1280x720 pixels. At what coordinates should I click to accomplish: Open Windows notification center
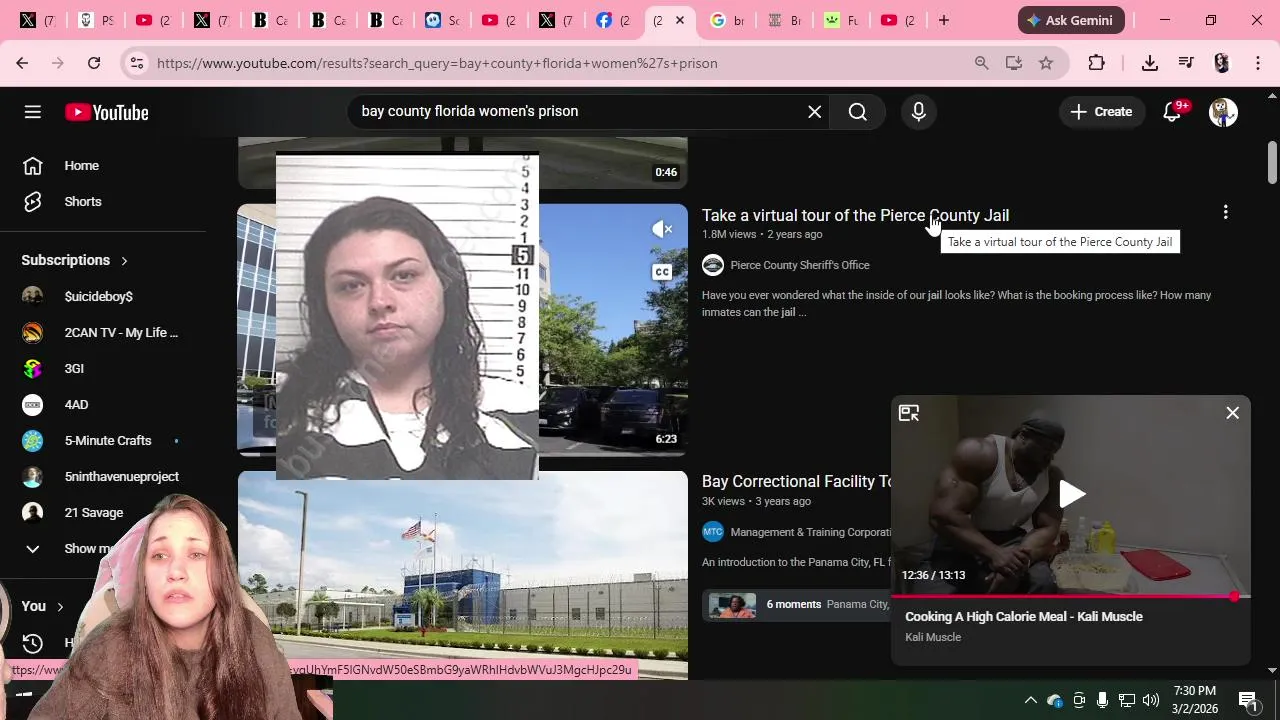pyautogui.click(x=1249, y=700)
